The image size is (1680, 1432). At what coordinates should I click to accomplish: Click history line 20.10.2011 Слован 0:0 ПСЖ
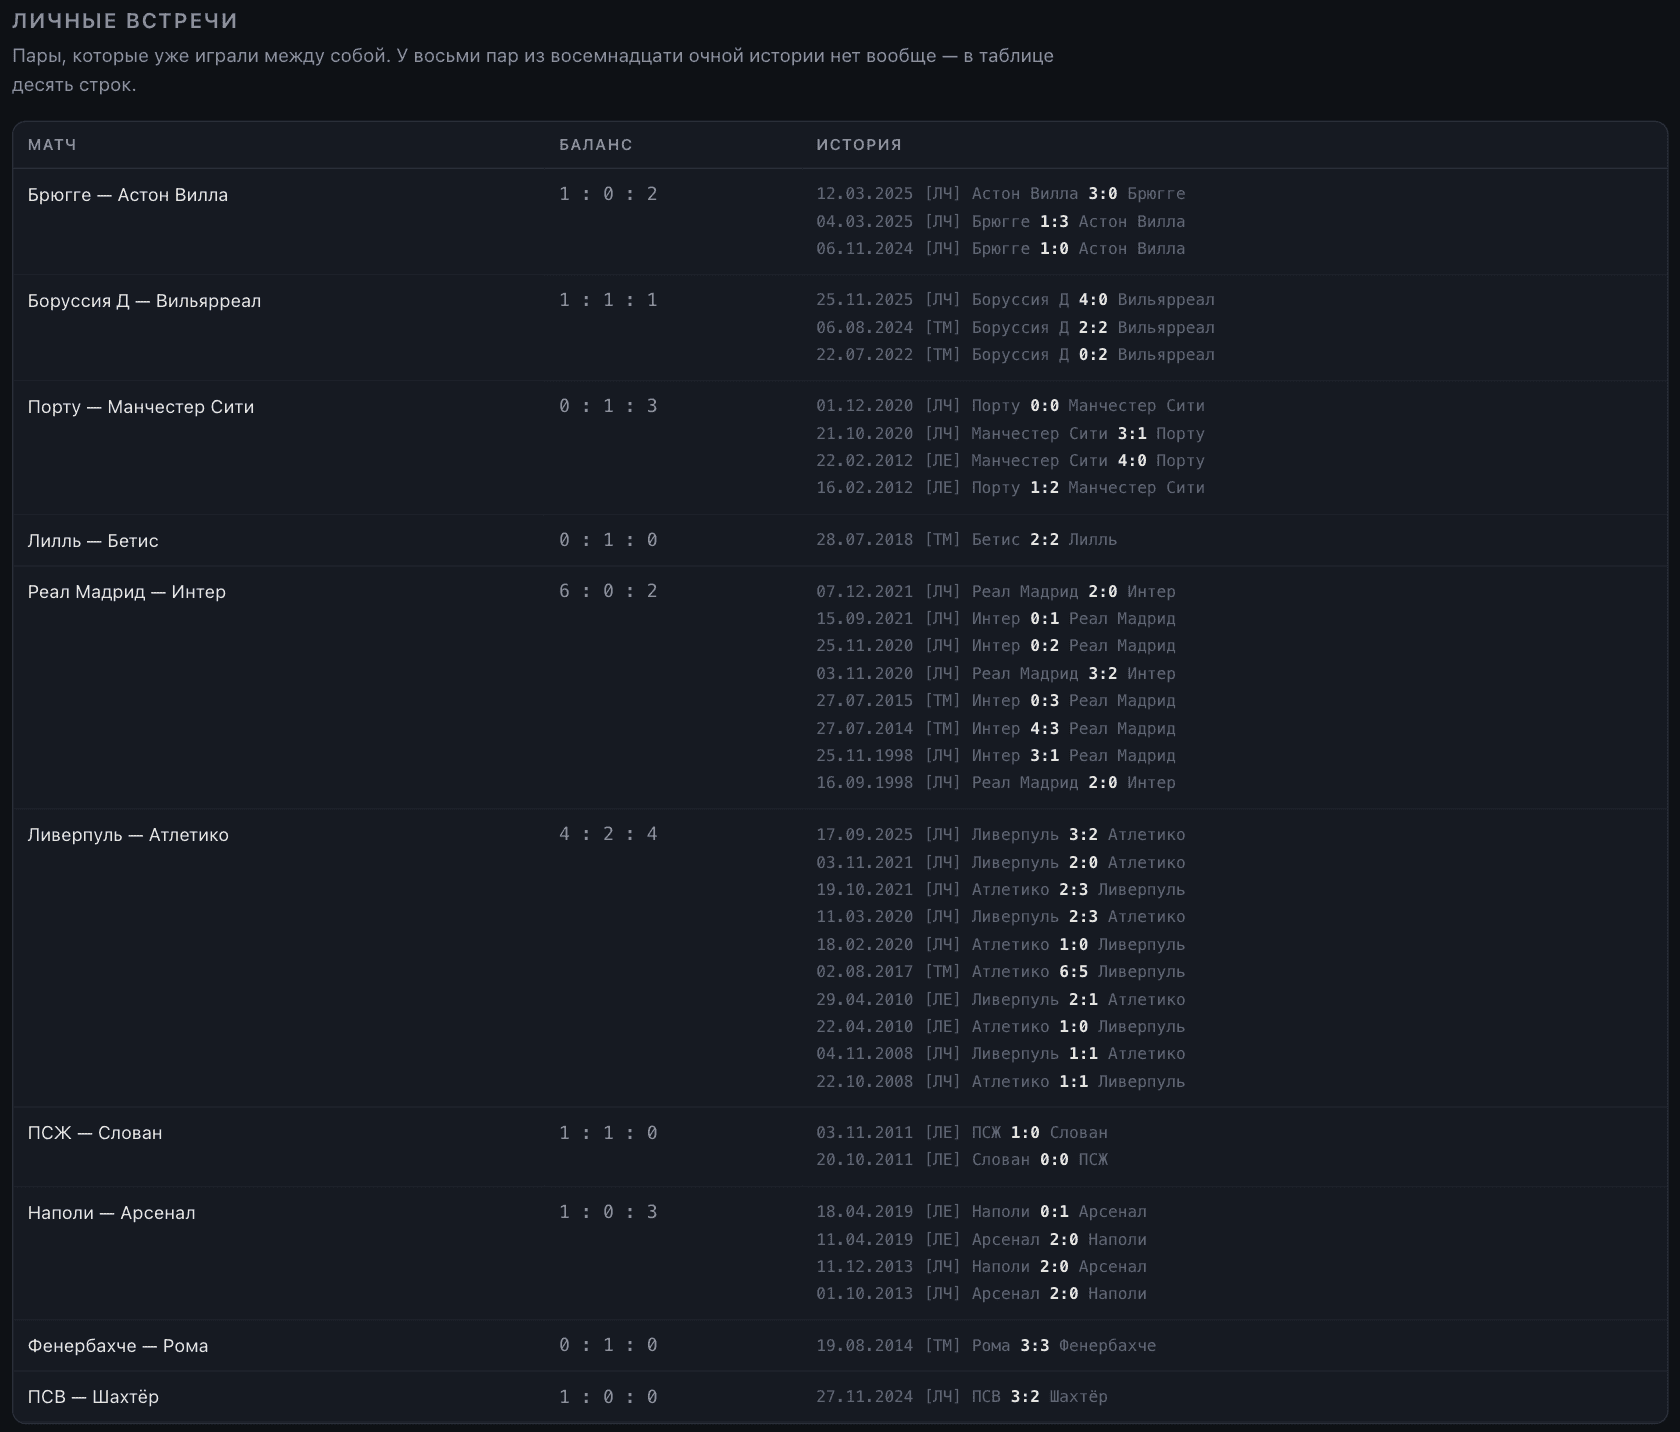(962, 1160)
